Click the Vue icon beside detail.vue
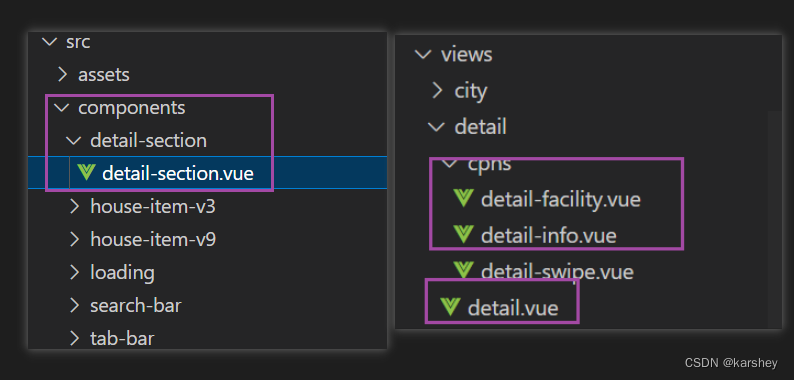Image resolution: width=794 pixels, height=380 pixels. click(x=450, y=307)
